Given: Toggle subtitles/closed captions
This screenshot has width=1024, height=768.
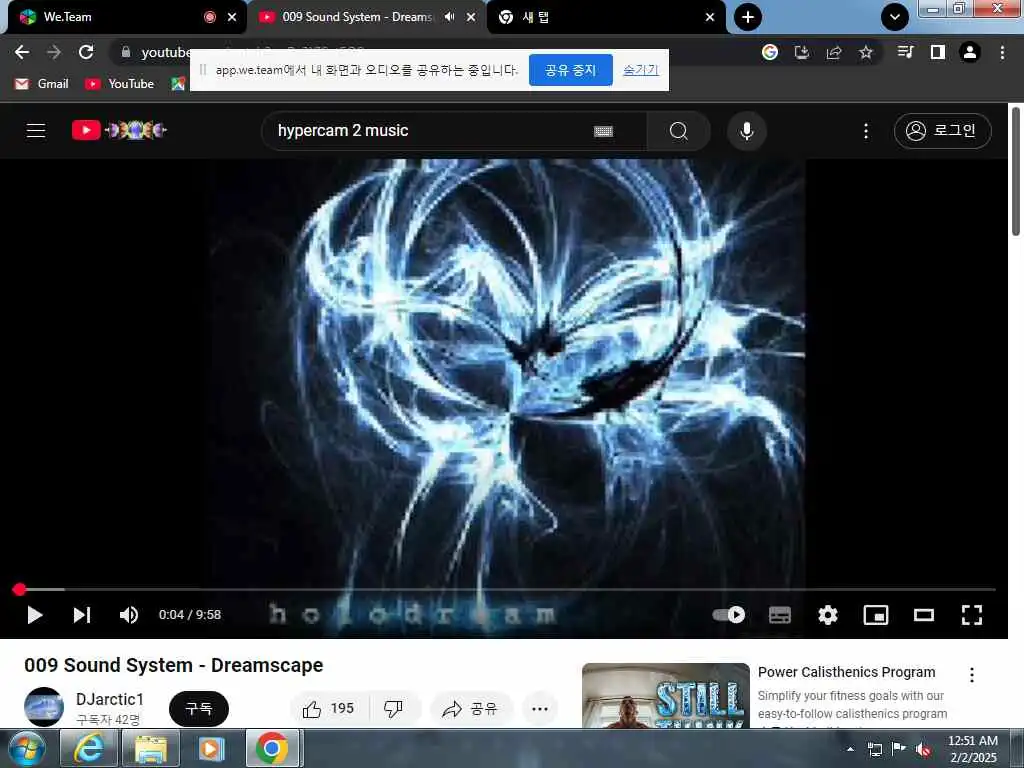Looking at the screenshot, I should coord(780,615).
